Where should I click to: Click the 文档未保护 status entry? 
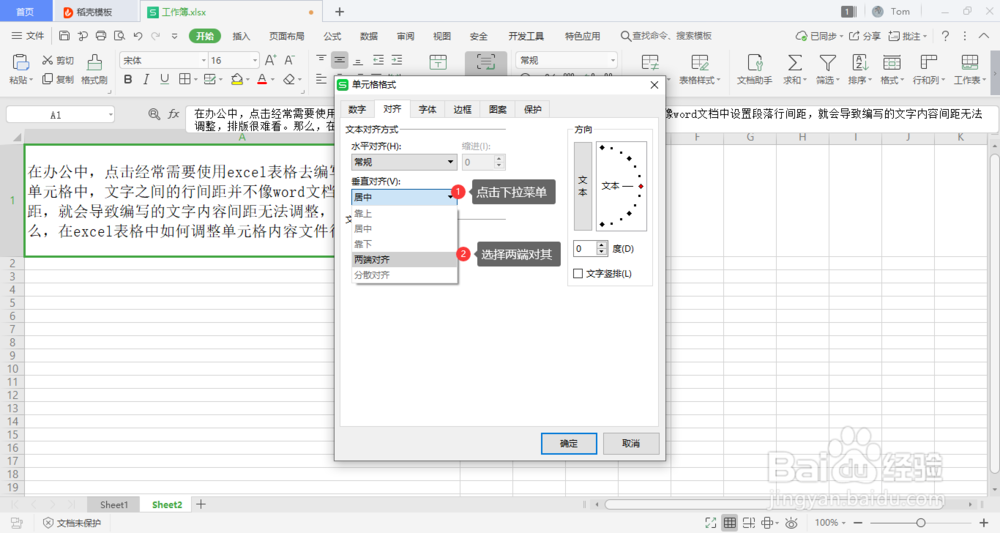(72, 523)
